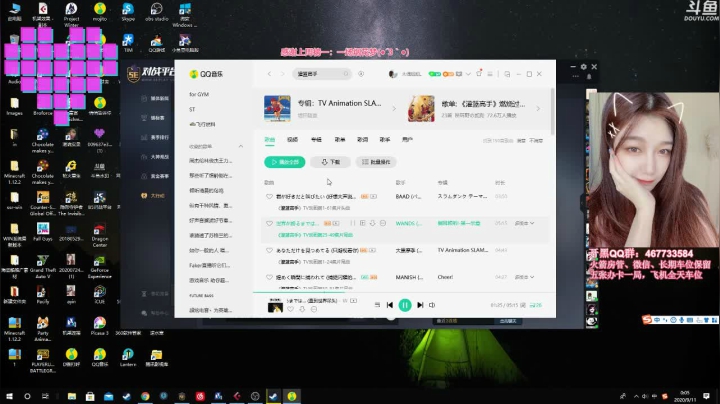Click the 批量操作 batch operation button
The width and height of the screenshot is (720, 404).
pyautogui.click(x=376, y=162)
